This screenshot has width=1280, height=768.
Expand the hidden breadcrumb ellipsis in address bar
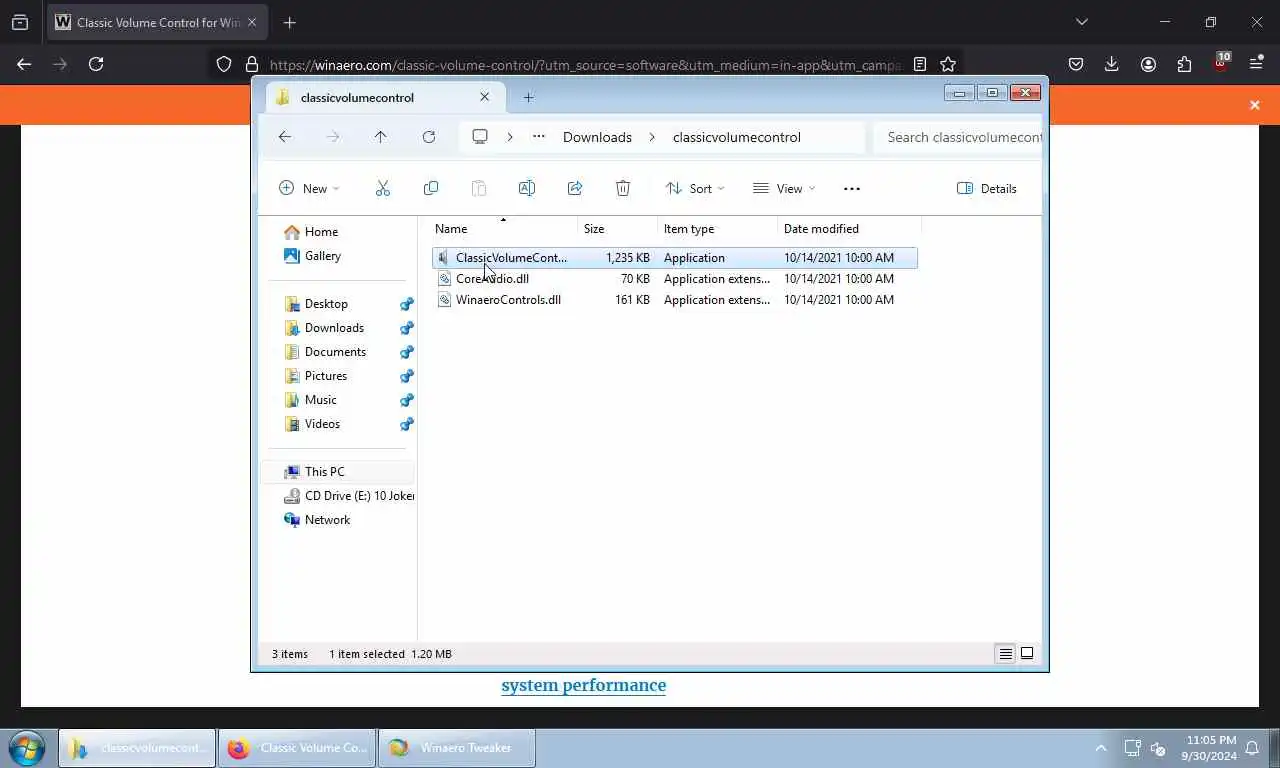click(539, 137)
